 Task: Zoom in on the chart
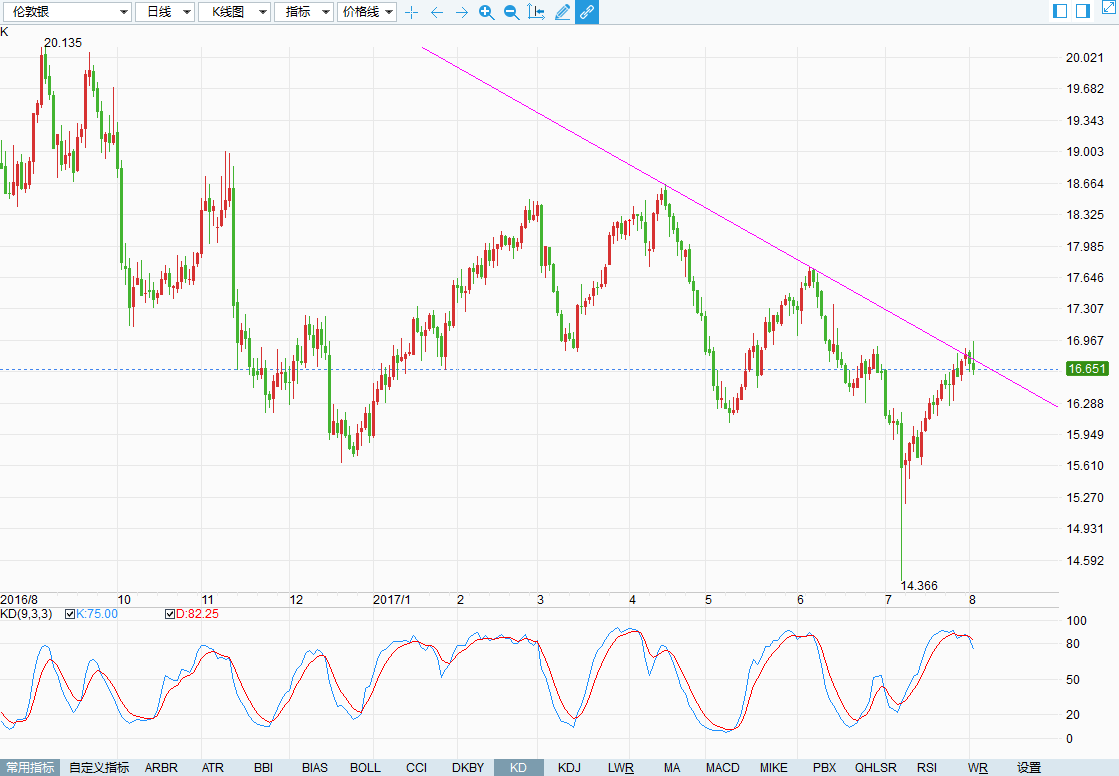486,12
